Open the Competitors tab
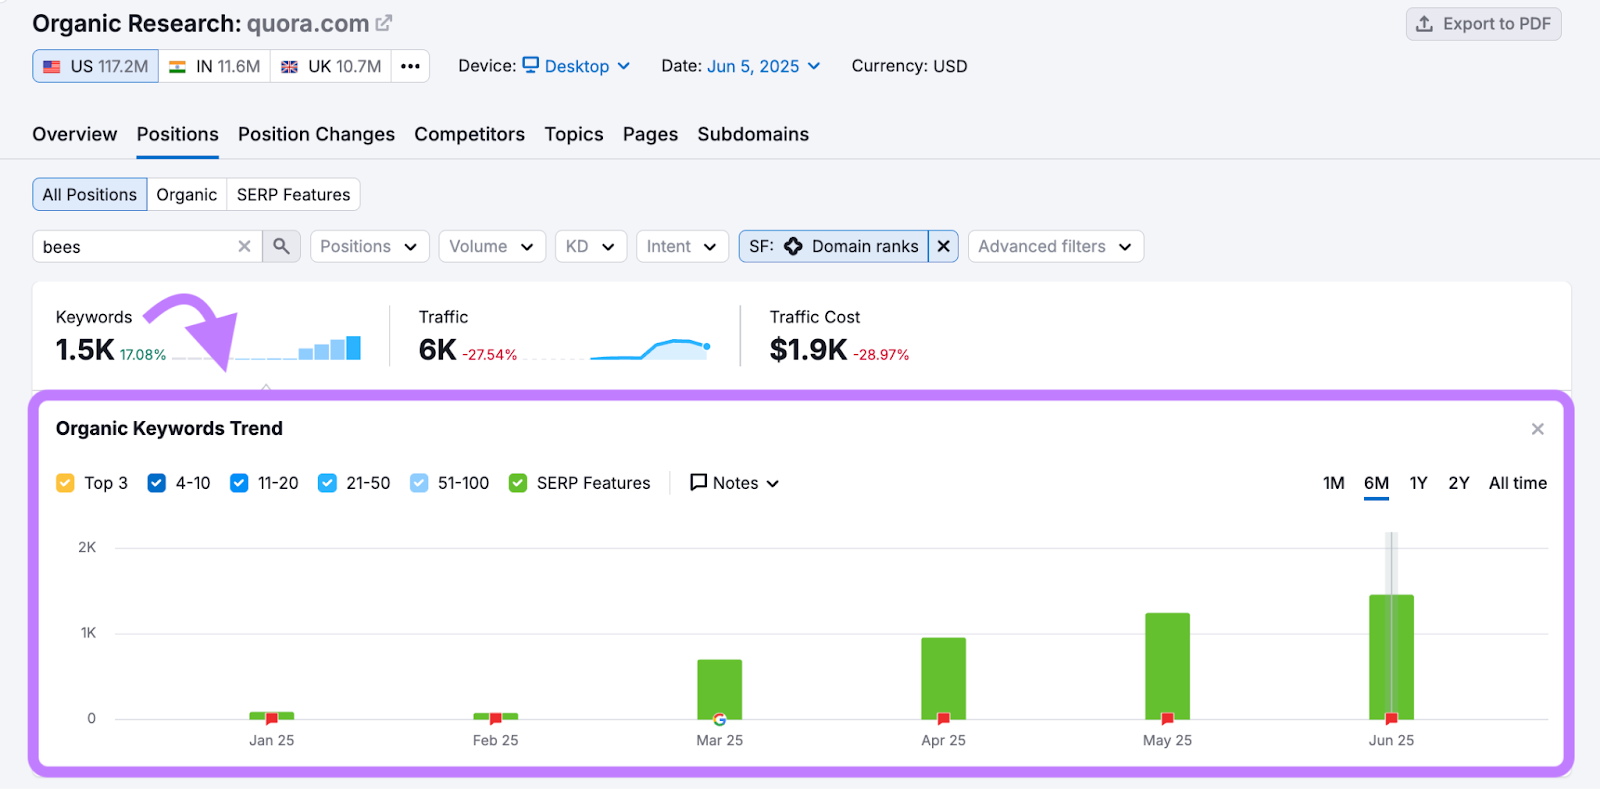The width and height of the screenshot is (1600, 789). (469, 134)
